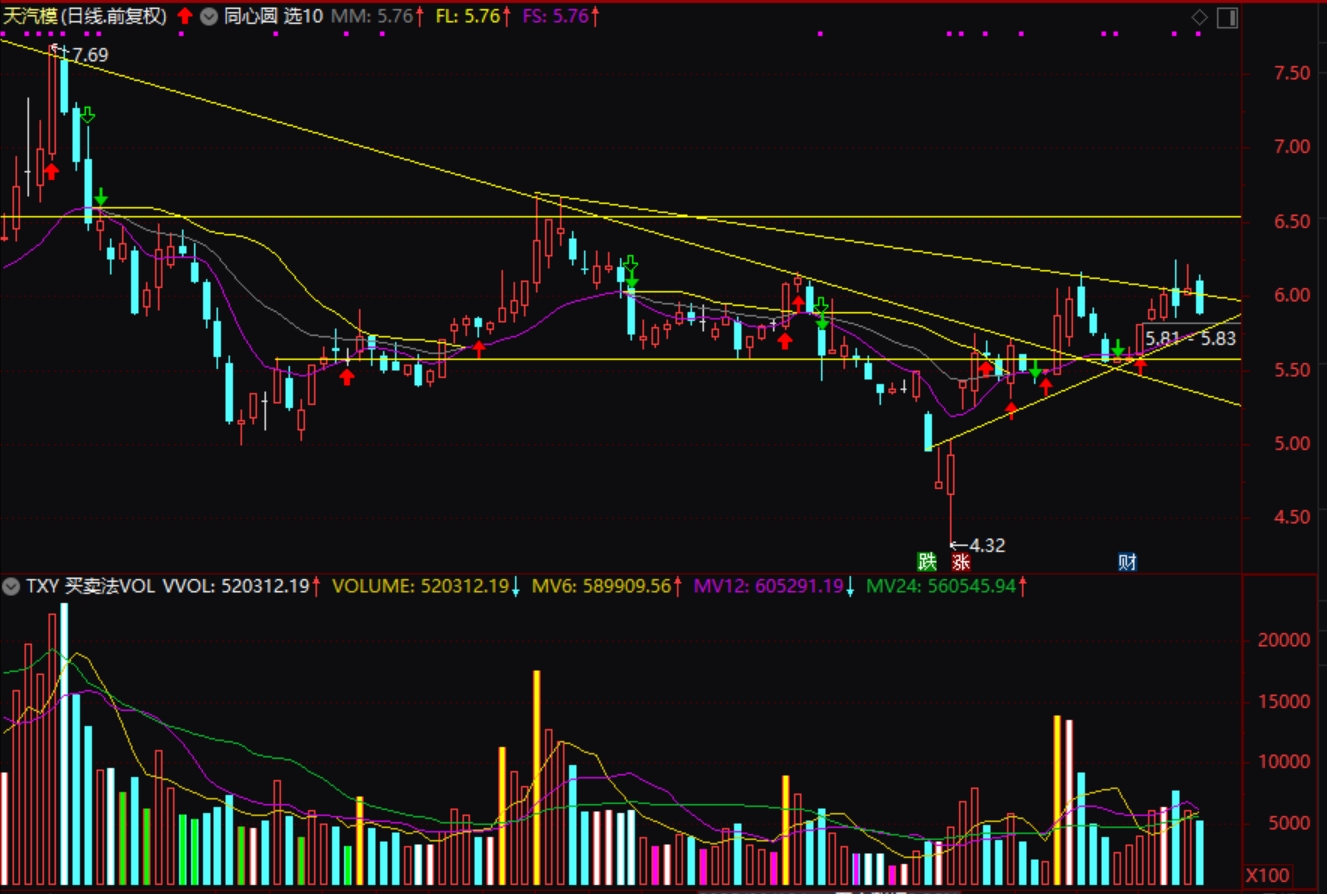Click the MV12: 605291.19 value

[768, 586]
